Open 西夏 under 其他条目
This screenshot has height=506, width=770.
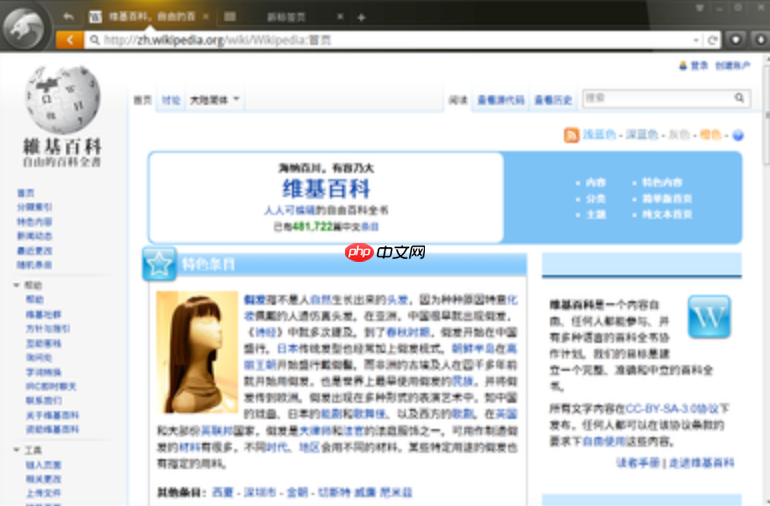click(222, 492)
